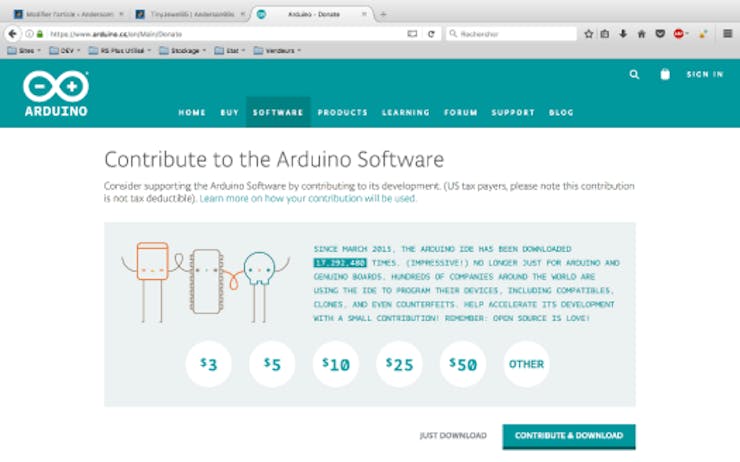Switch to the TinyJewelI95 tab

tap(192, 14)
